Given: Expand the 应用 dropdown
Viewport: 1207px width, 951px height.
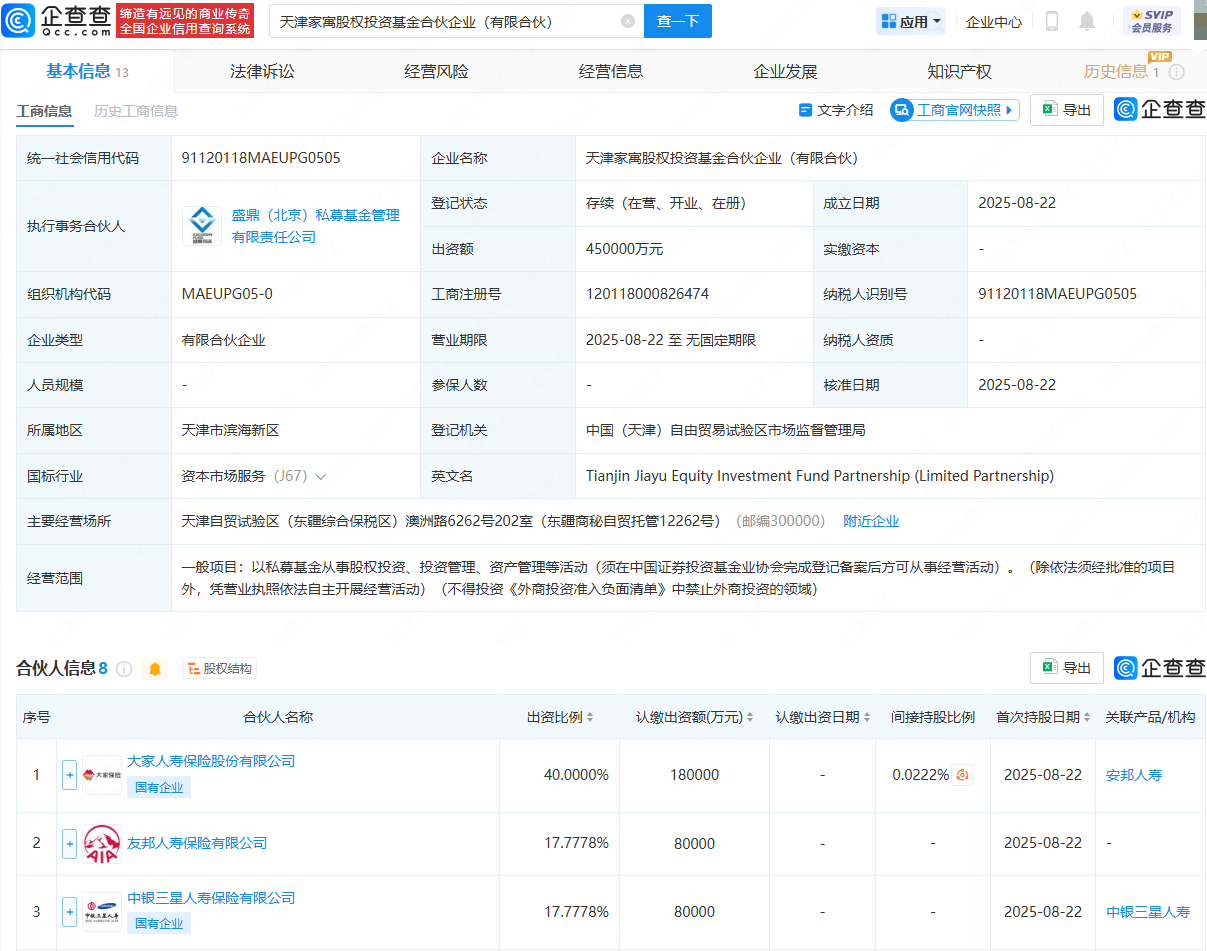Looking at the screenshot, I should pos(911,21).
